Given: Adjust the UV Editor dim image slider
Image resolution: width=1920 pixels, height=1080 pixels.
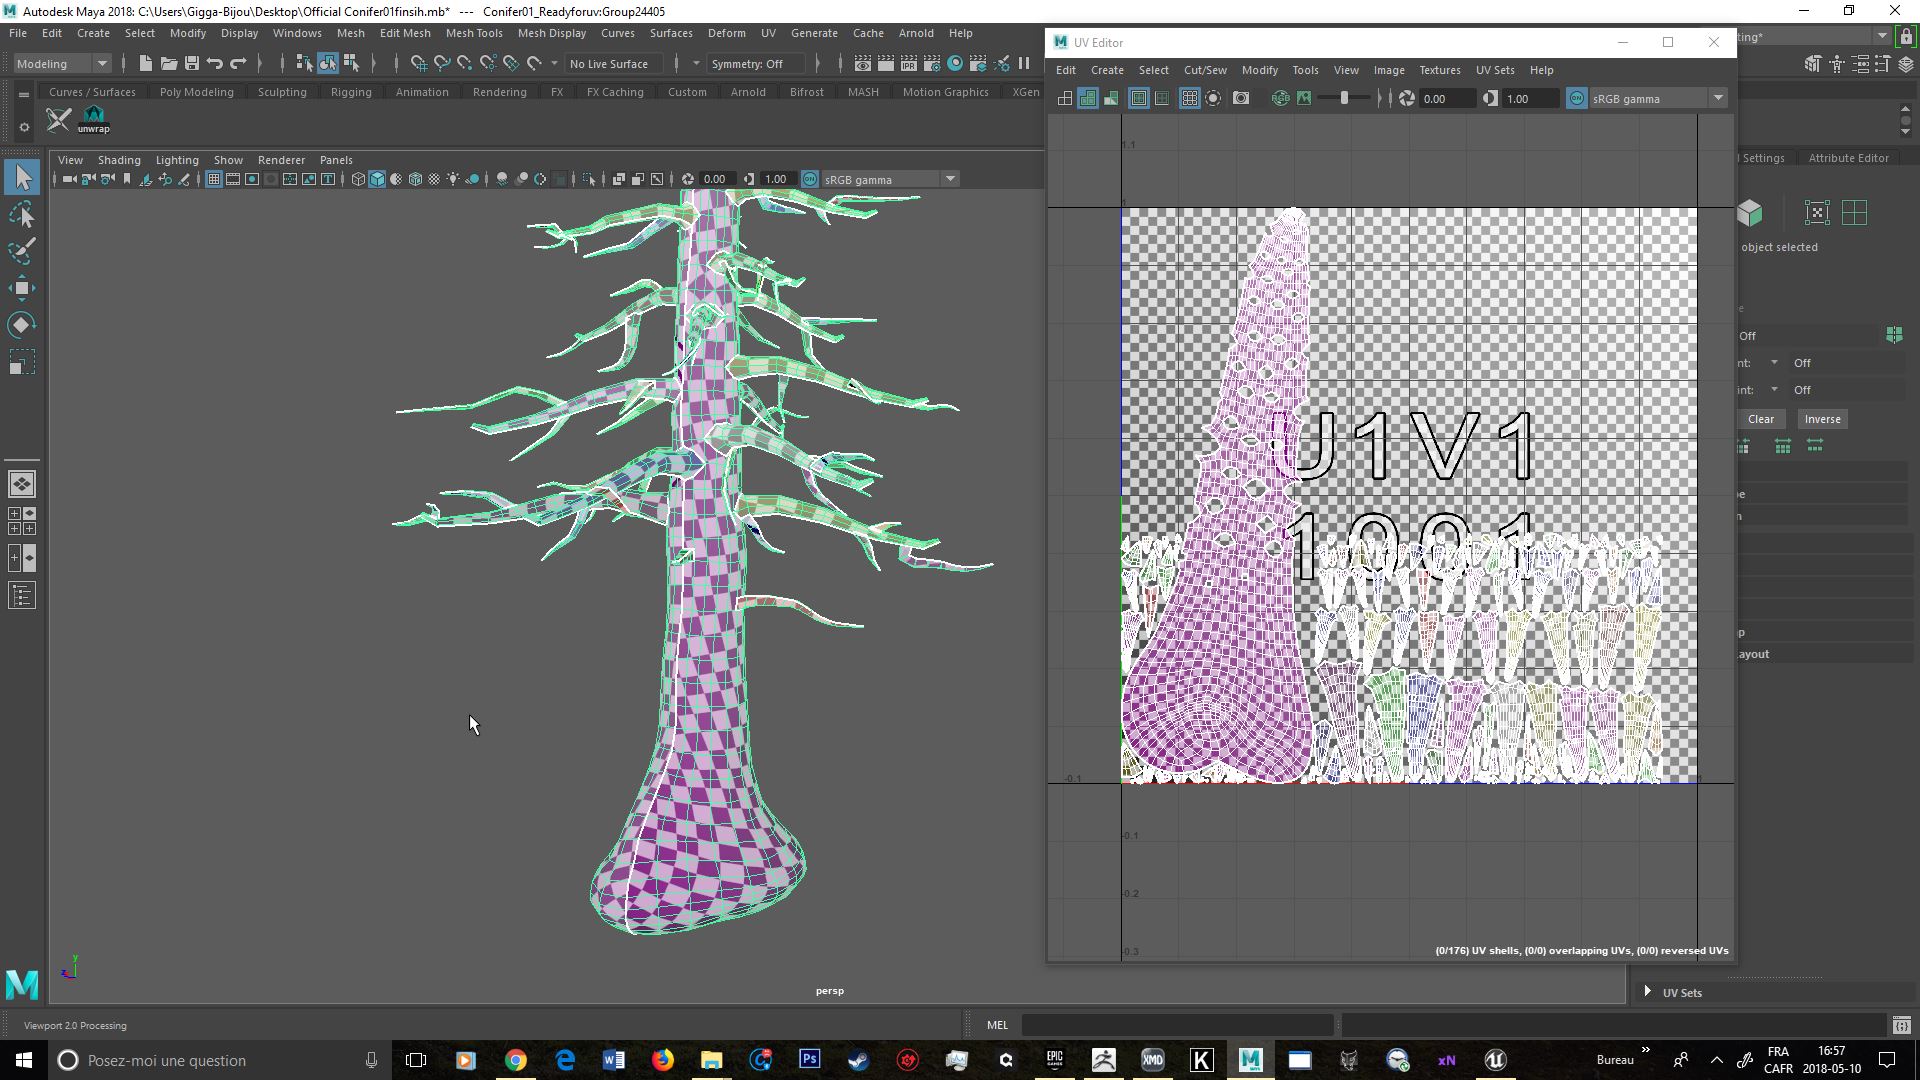Looking at the screenshot, I should [1344, 98].
